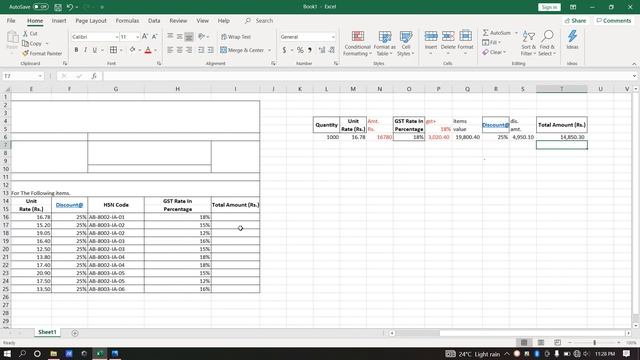640x360 pixels.
Task: Click the Save icon in title bar
Action: tap(58, 7)
